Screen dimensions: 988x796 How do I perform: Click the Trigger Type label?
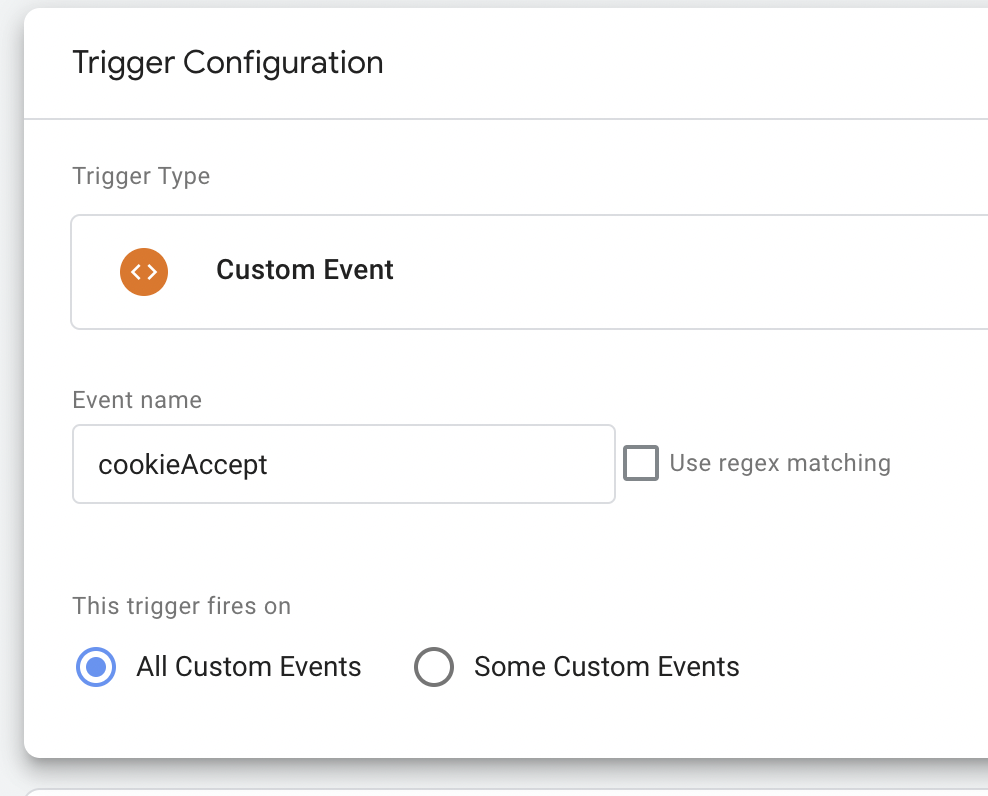tap(141, 176)
